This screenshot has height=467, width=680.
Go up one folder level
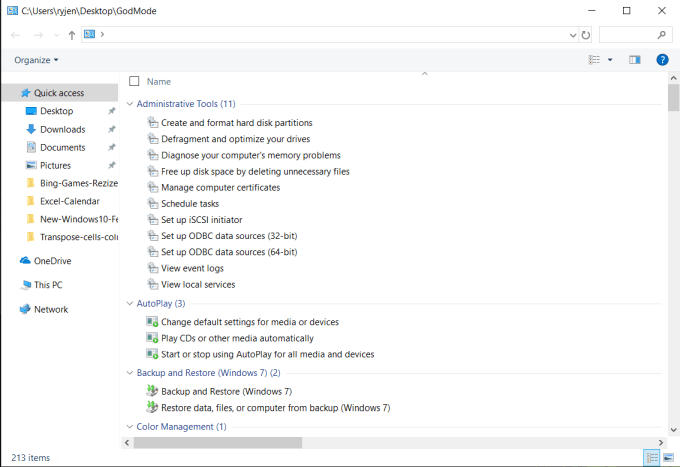point(72,35)
